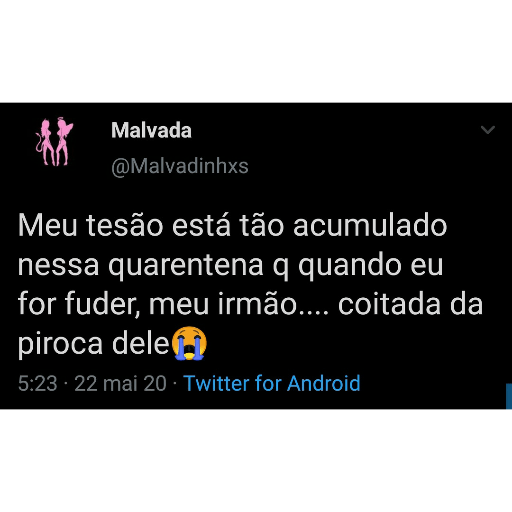Screen dimensions: 512x512
Task: Click the 22 mai 20 date
Action: click(x=120, y=383)
